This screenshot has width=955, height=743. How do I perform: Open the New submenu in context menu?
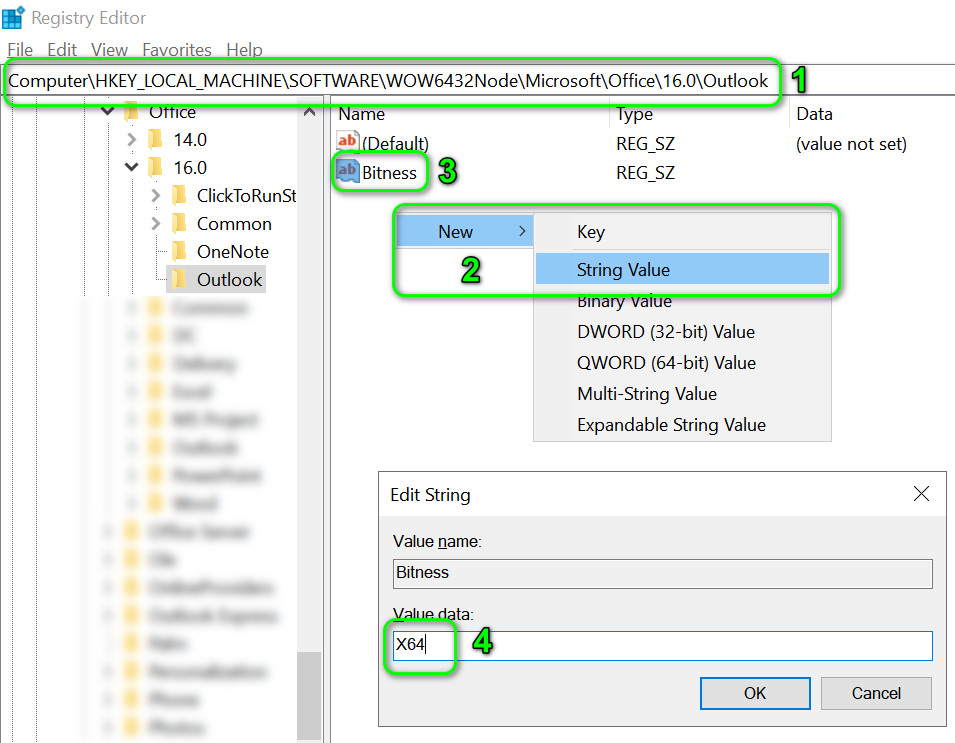(x=465, y=231)
